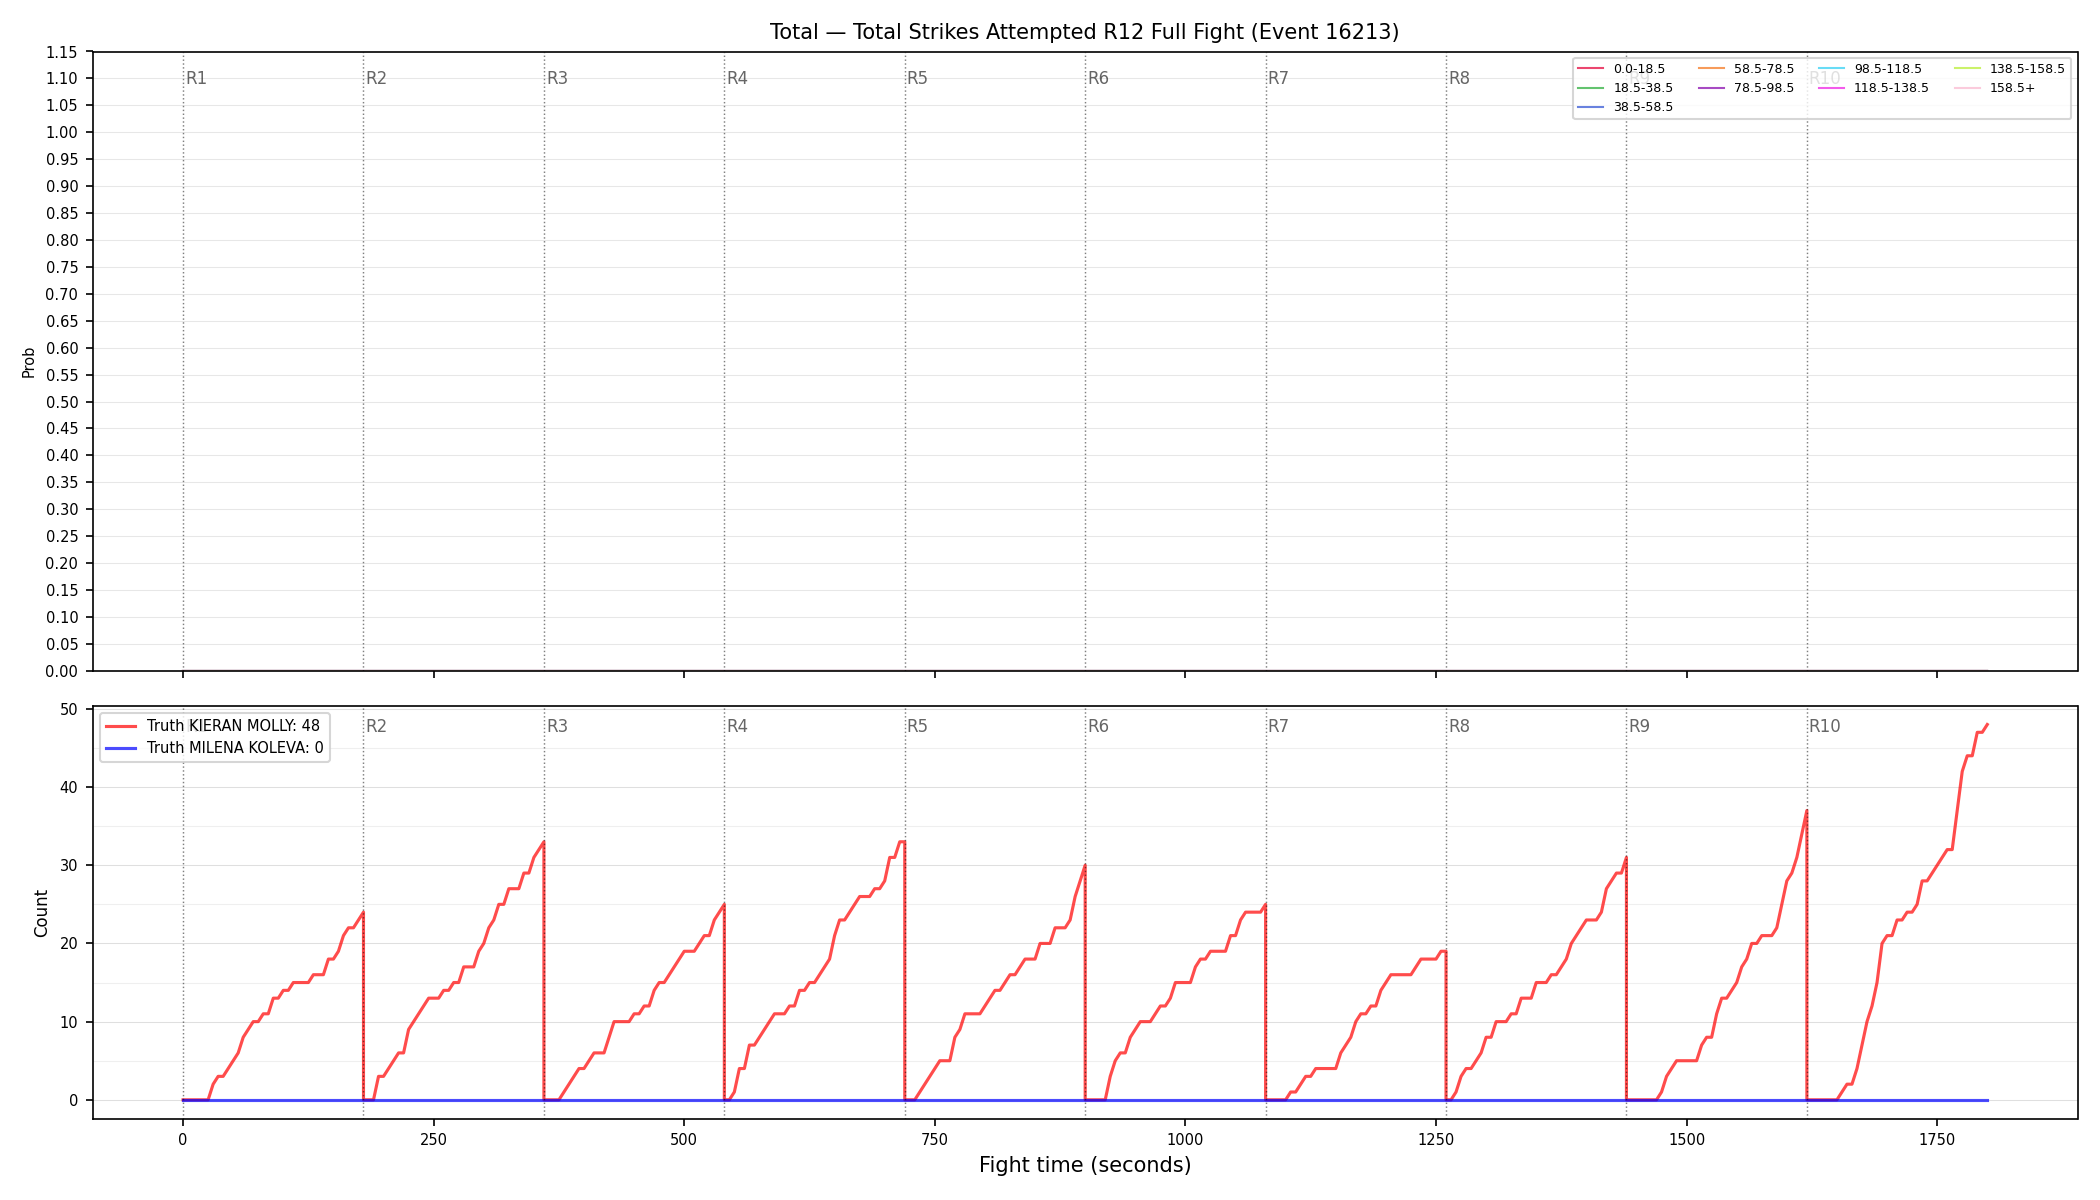Click the R4 round label in probability chart
This screenshot has width=2100, height=1200.
pyautogui.click(x=737, y=78)
